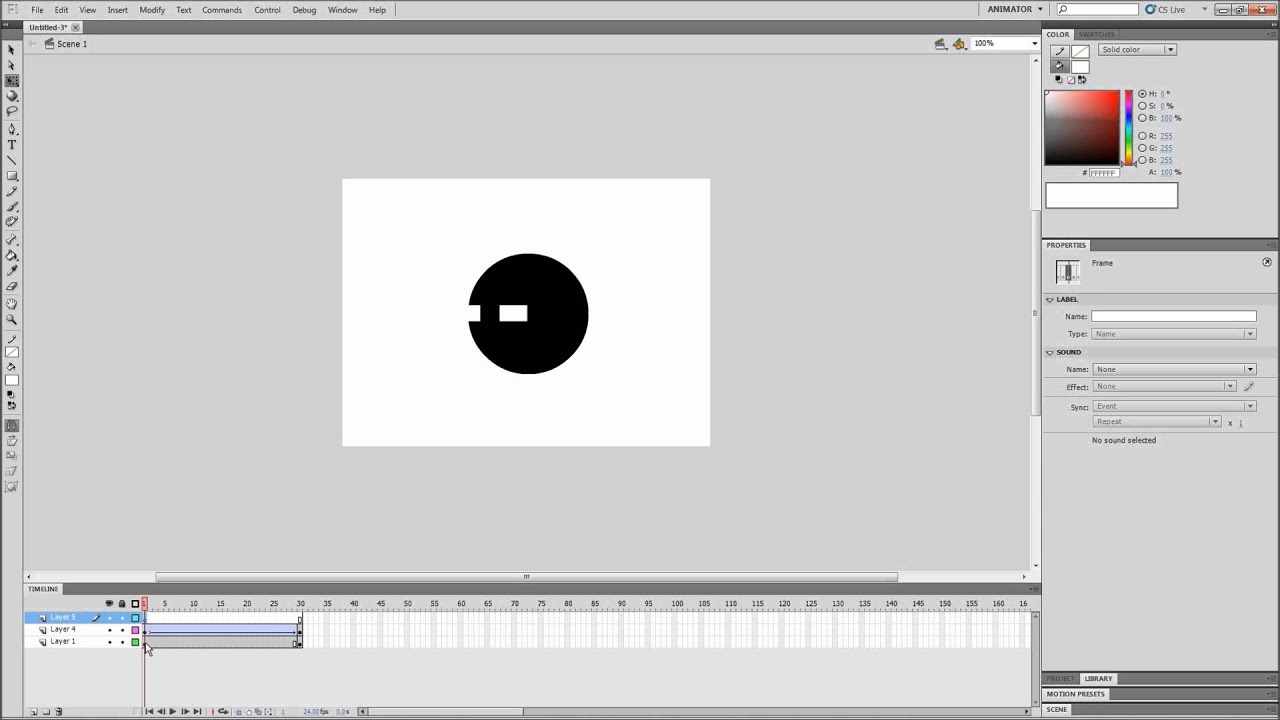The image size is (1280, 720).
Task: Open the Window menu
Action: coord(342,10)
